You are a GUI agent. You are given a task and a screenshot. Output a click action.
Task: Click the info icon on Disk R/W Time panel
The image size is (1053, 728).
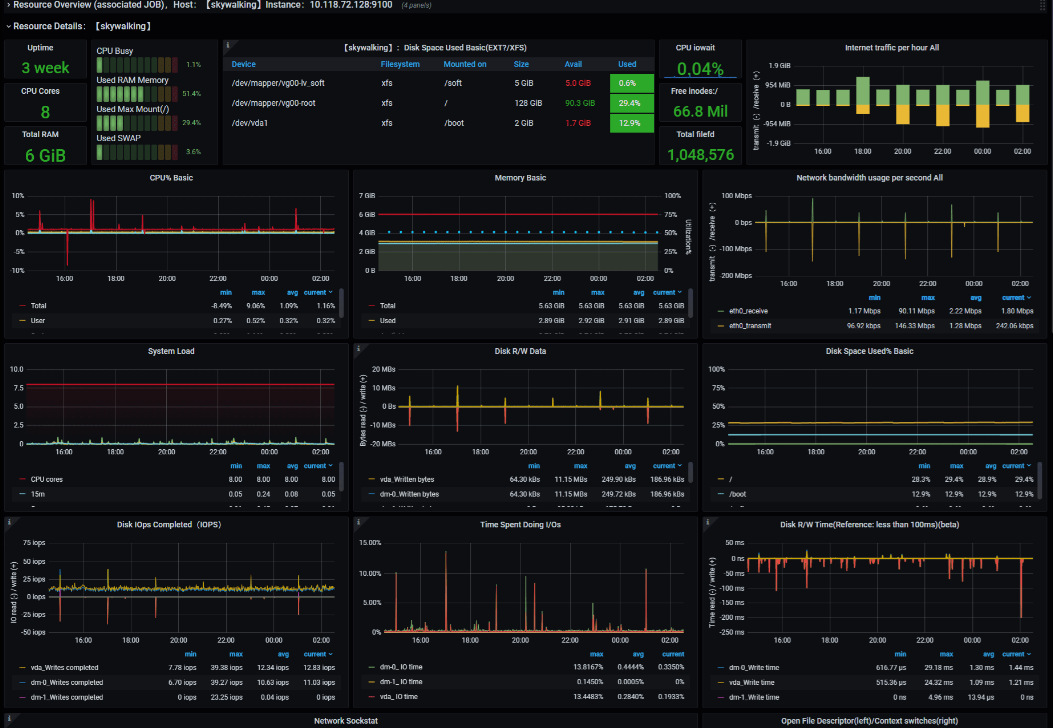(x=708, y=522)
